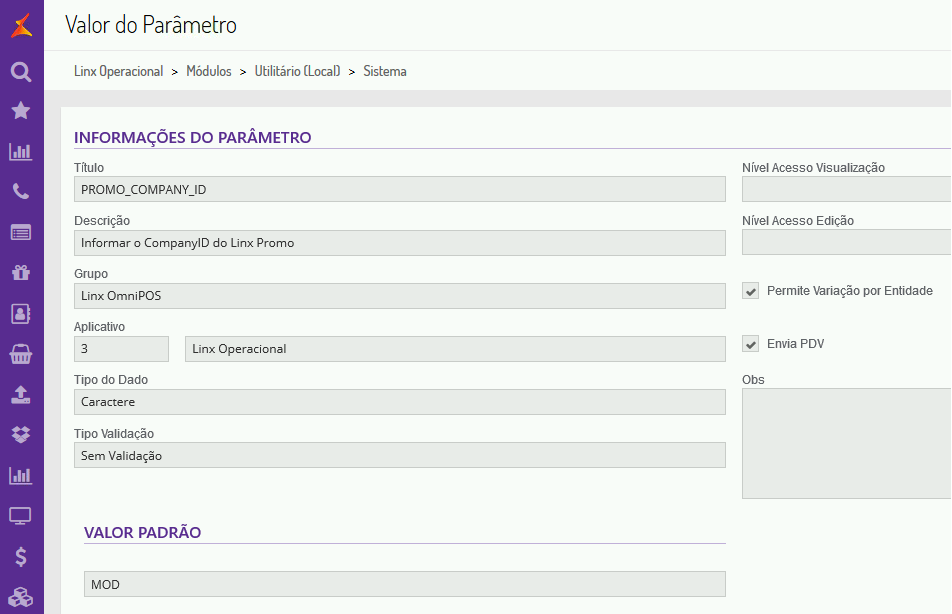Open favorites star in sidebar

[21, 111]
